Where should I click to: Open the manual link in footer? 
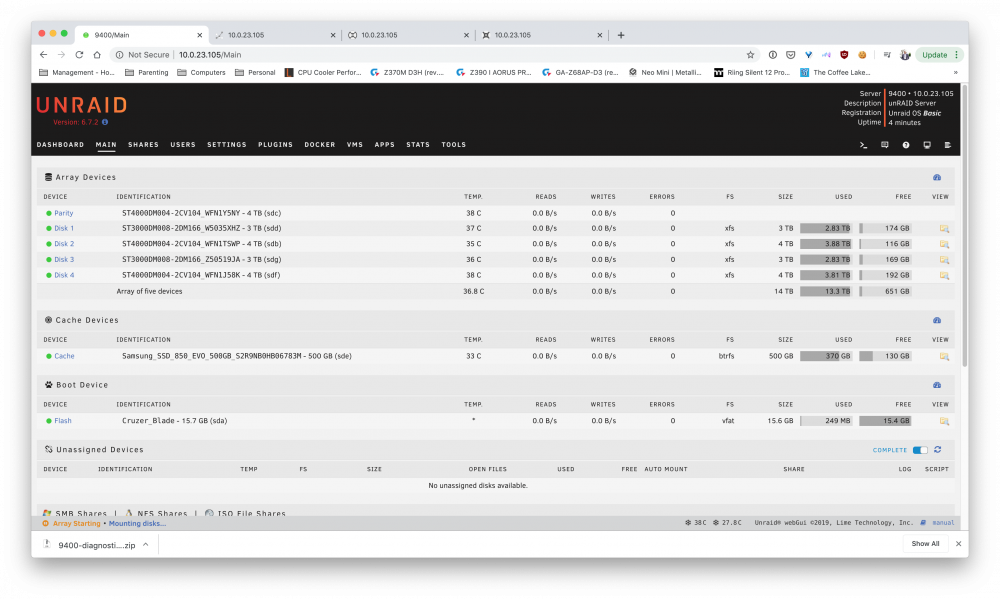[x=943, y=523]
